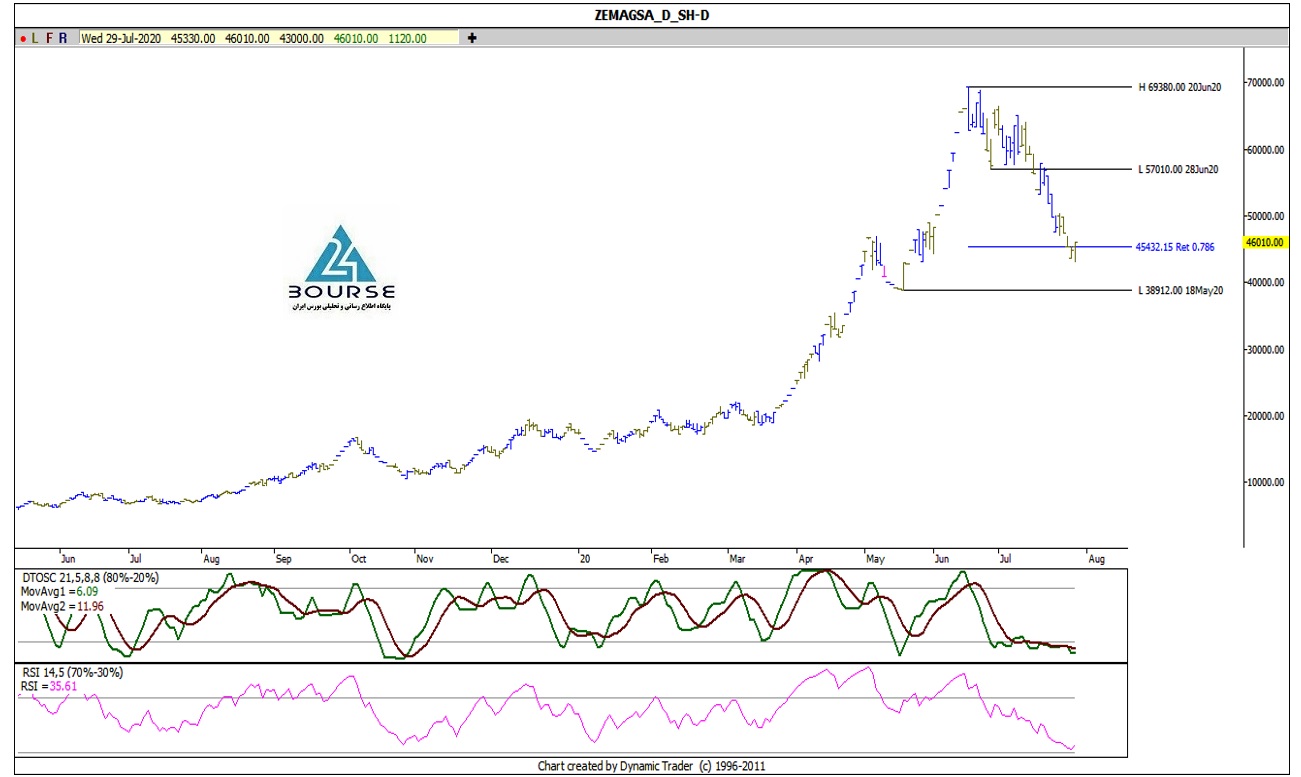Click the ZEMAGSA_D_SH-D chart title
This screenshot has width=1301, height=777.
(x=650, y=15)
